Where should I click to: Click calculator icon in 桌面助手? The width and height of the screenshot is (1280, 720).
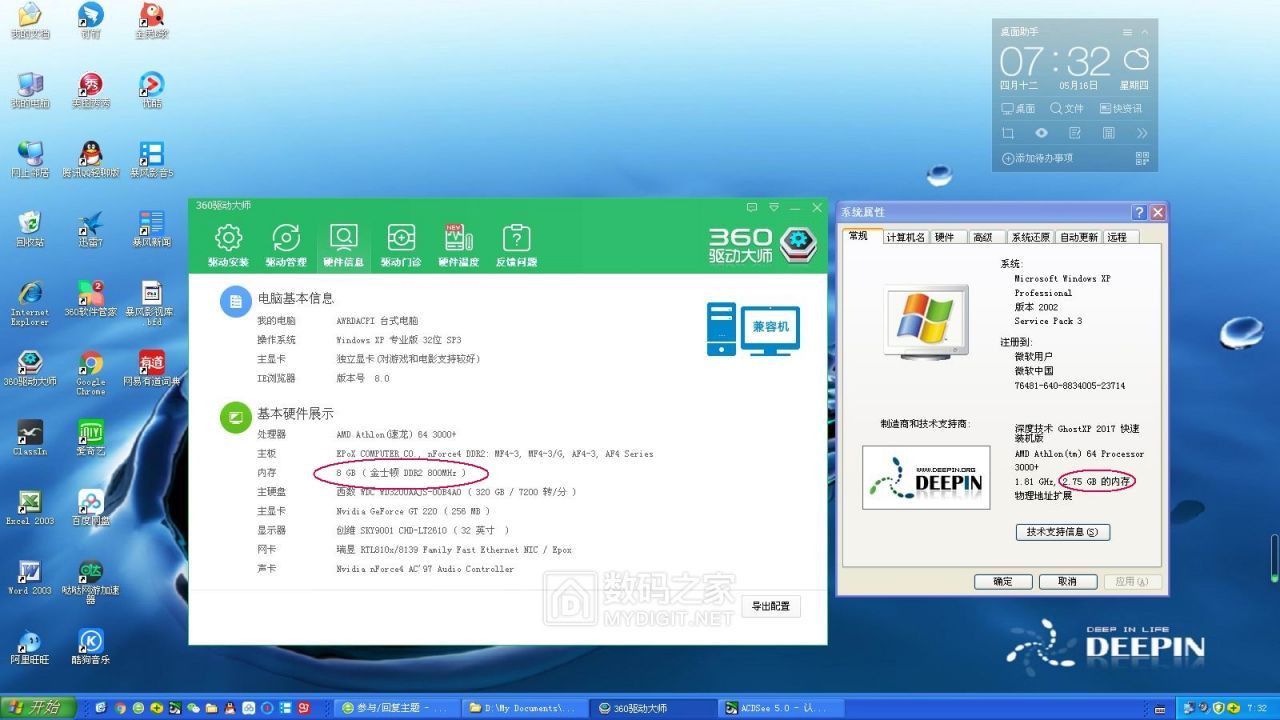click(x=1108, y=133)
